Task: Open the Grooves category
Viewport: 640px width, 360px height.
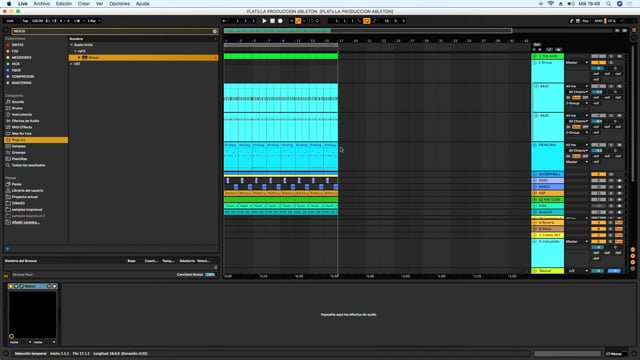Action: tap(18, 153)
